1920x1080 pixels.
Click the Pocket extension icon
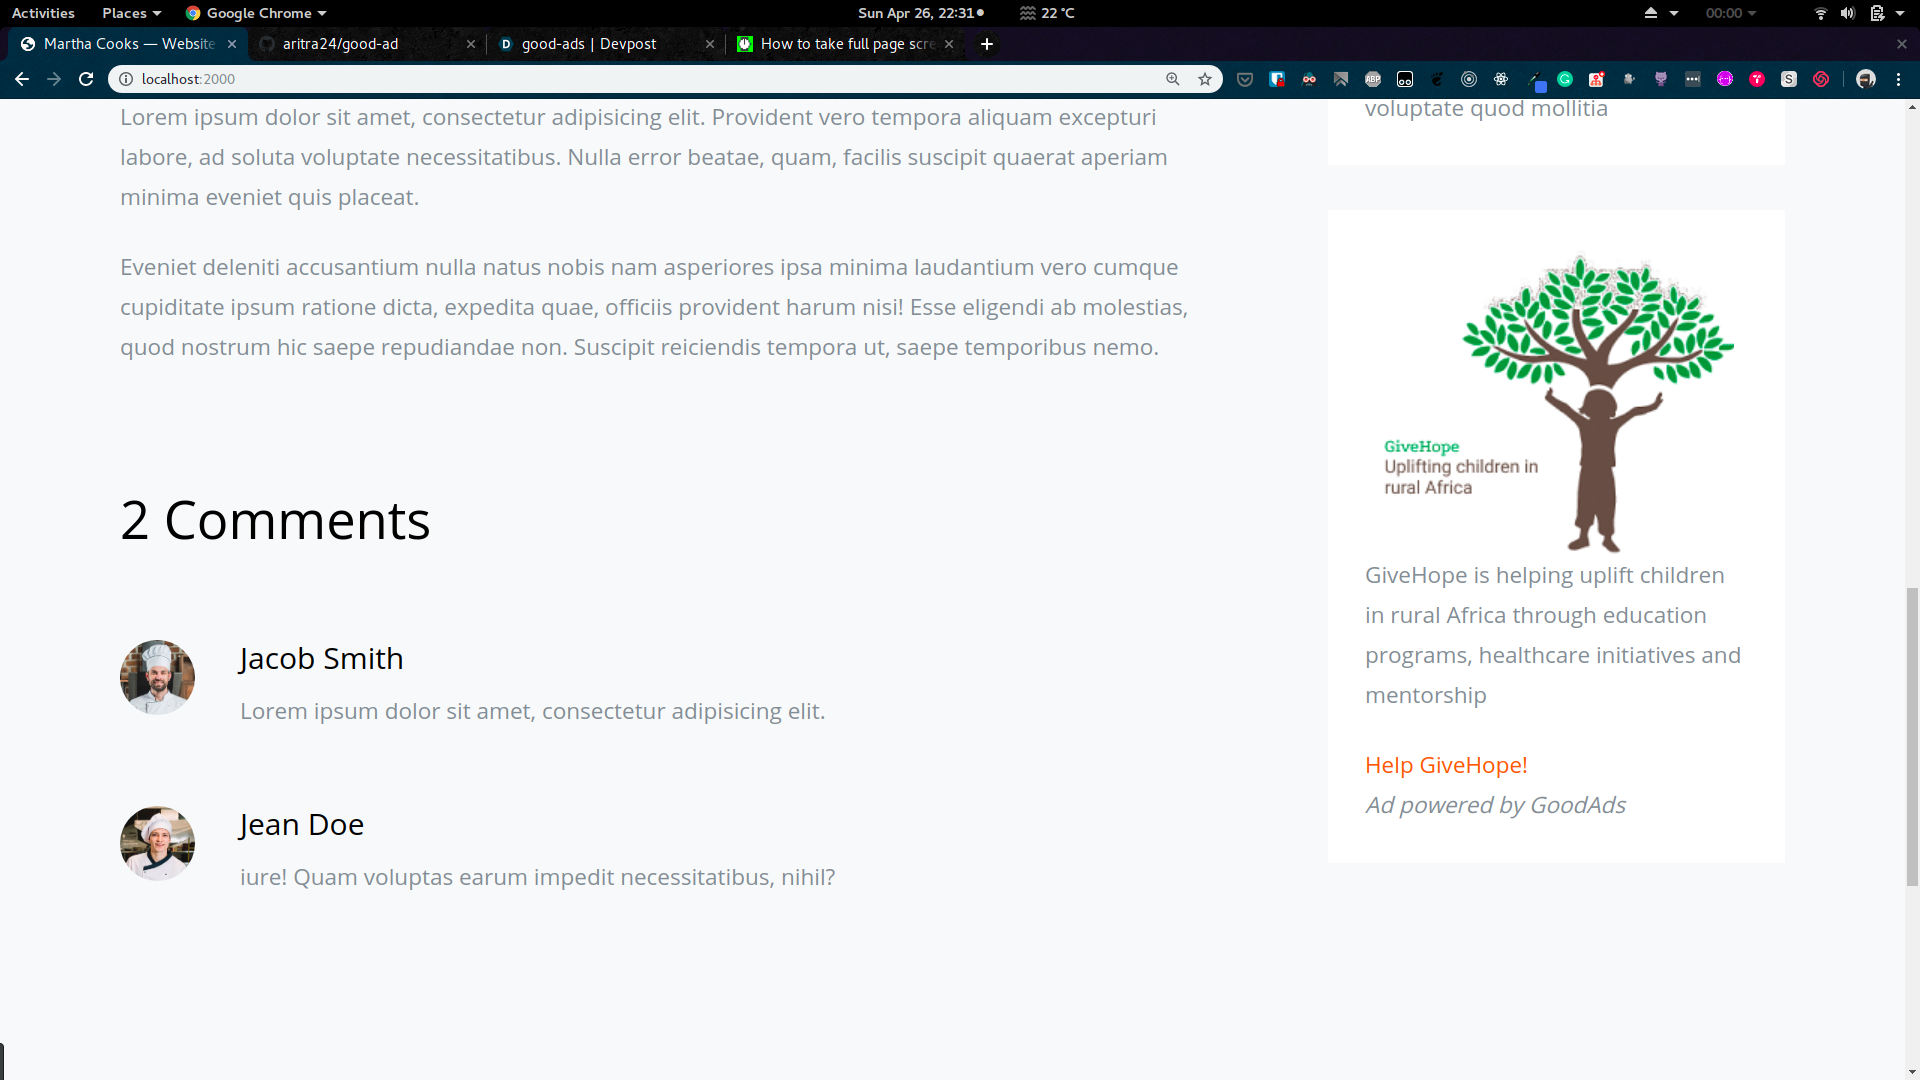click(1245, 79)
